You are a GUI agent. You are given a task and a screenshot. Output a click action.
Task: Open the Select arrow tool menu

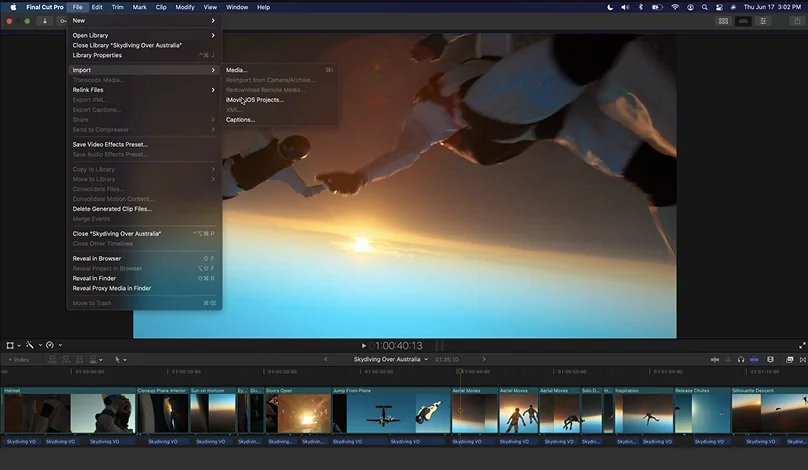click(120, 360)
